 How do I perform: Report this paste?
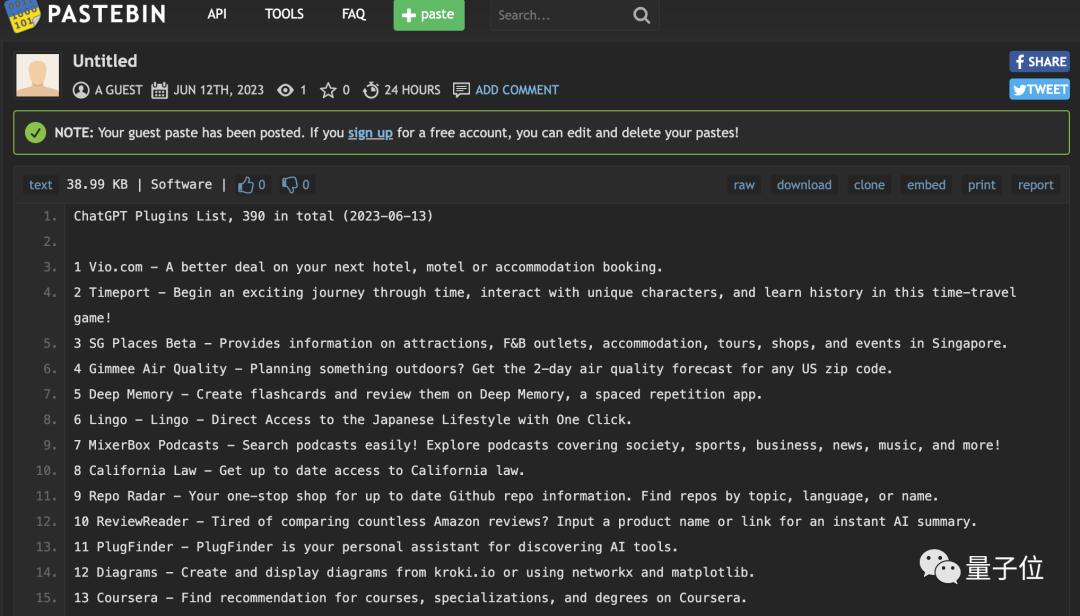click(1035, 185)
